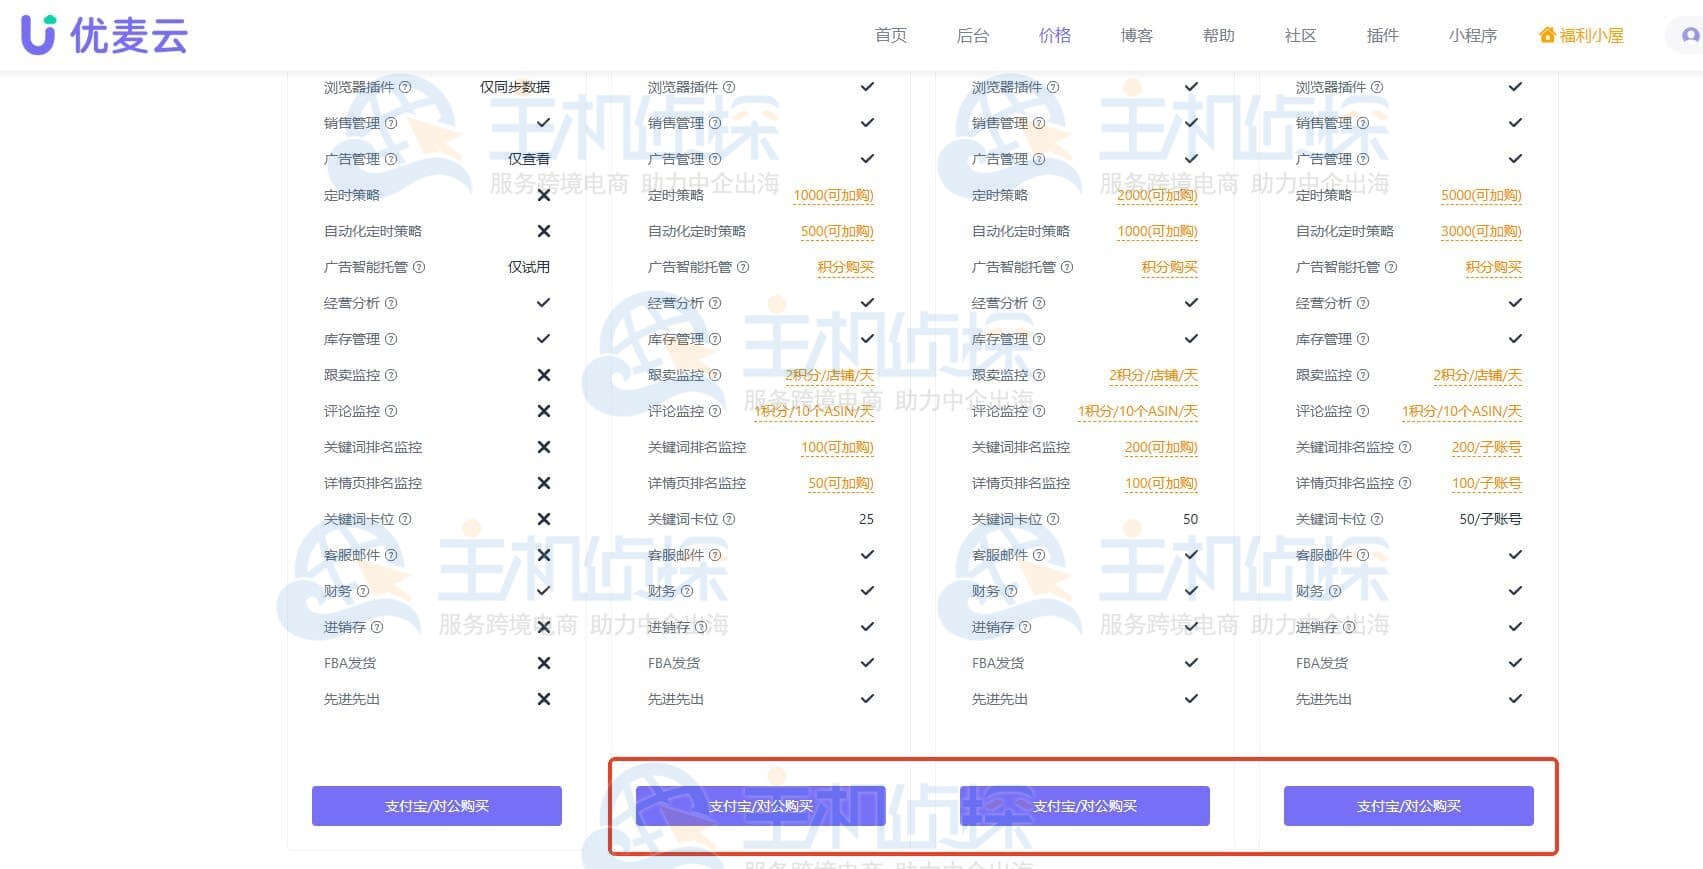
Task: Click the 100/子账号 link
Action: (x=1487, y=483)
